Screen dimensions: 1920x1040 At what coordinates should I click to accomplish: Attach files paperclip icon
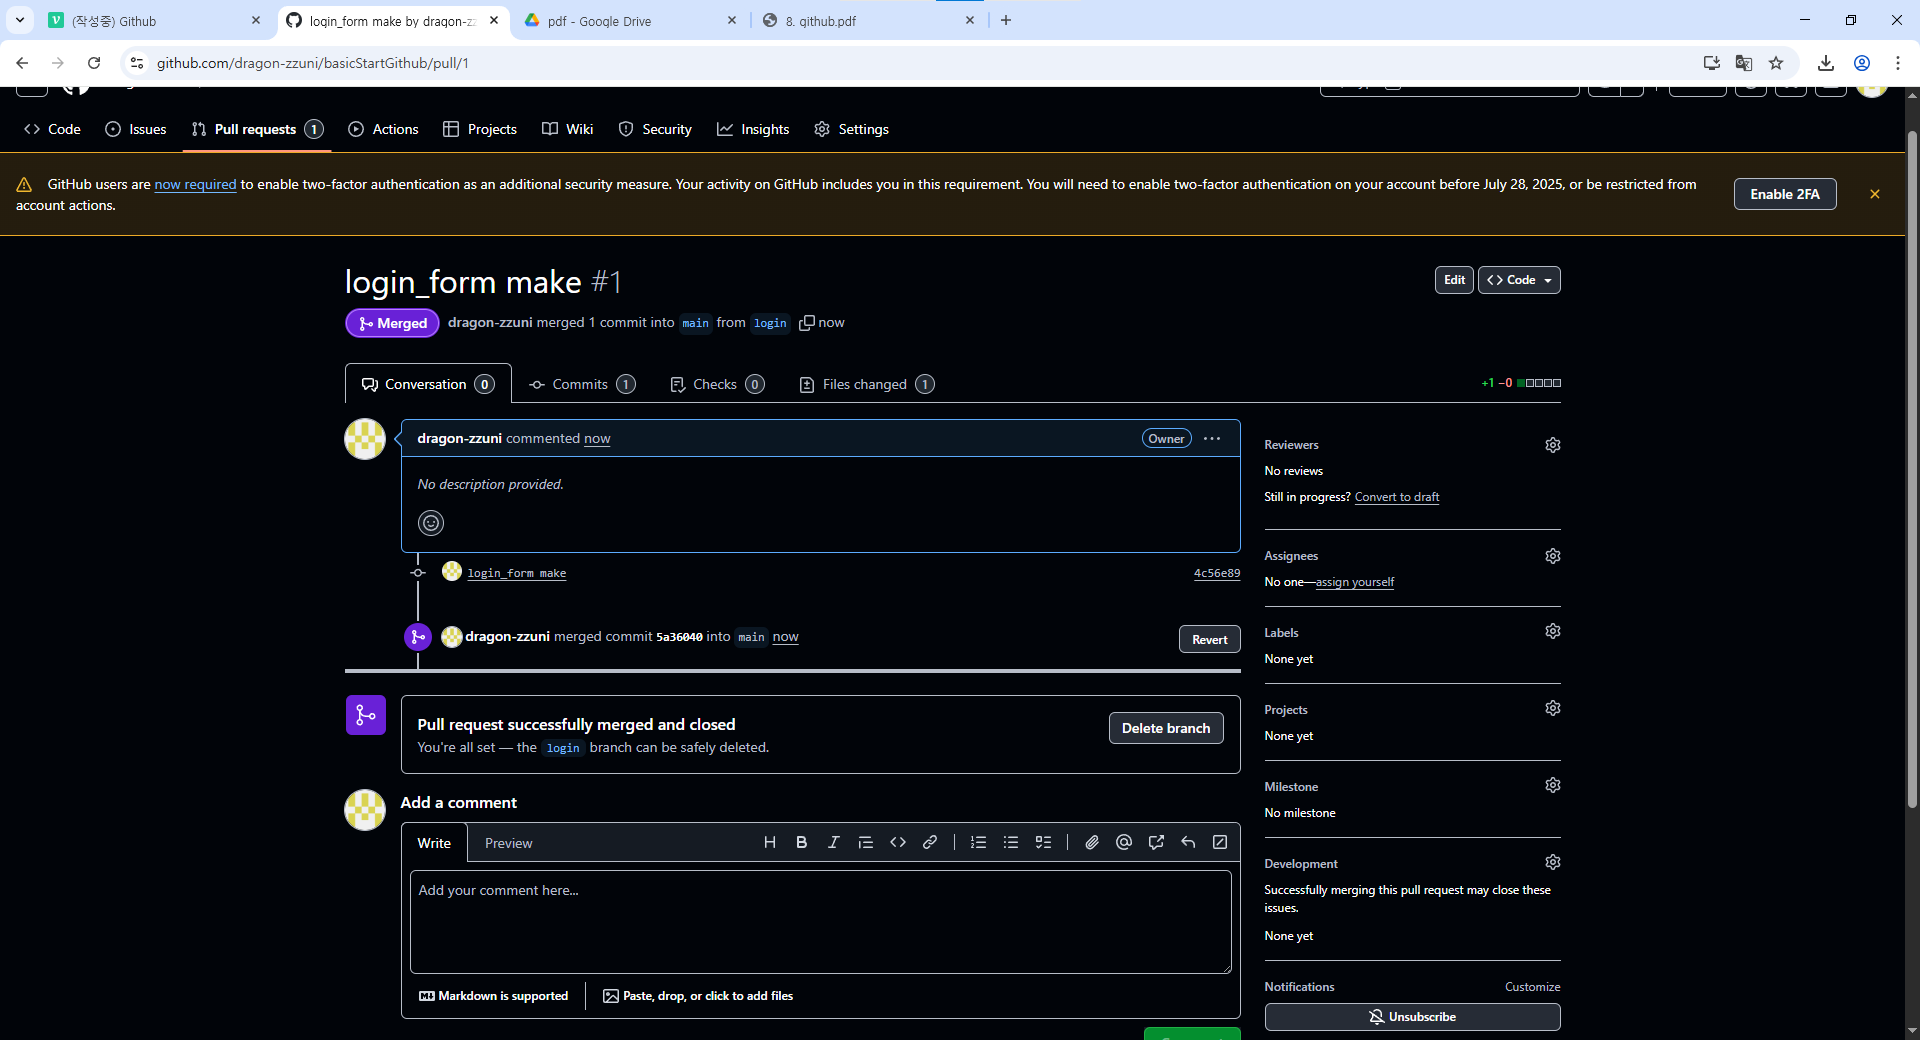1092,843
